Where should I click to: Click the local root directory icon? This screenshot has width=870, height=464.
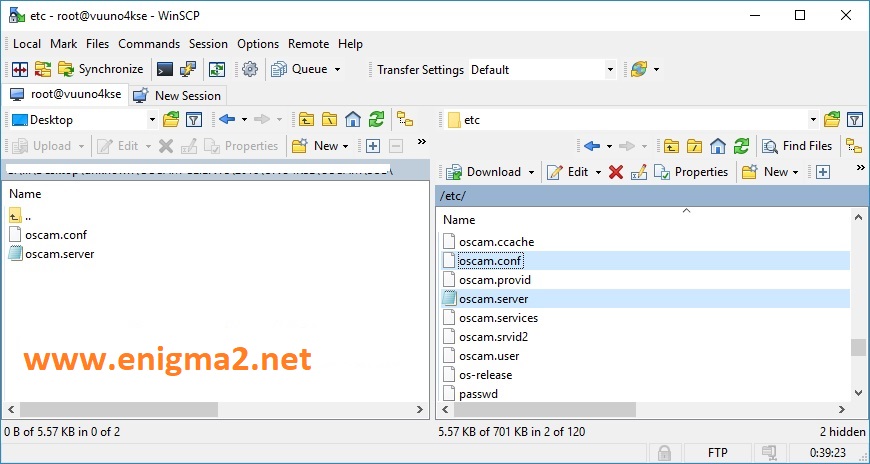click(x=329, y=119)
